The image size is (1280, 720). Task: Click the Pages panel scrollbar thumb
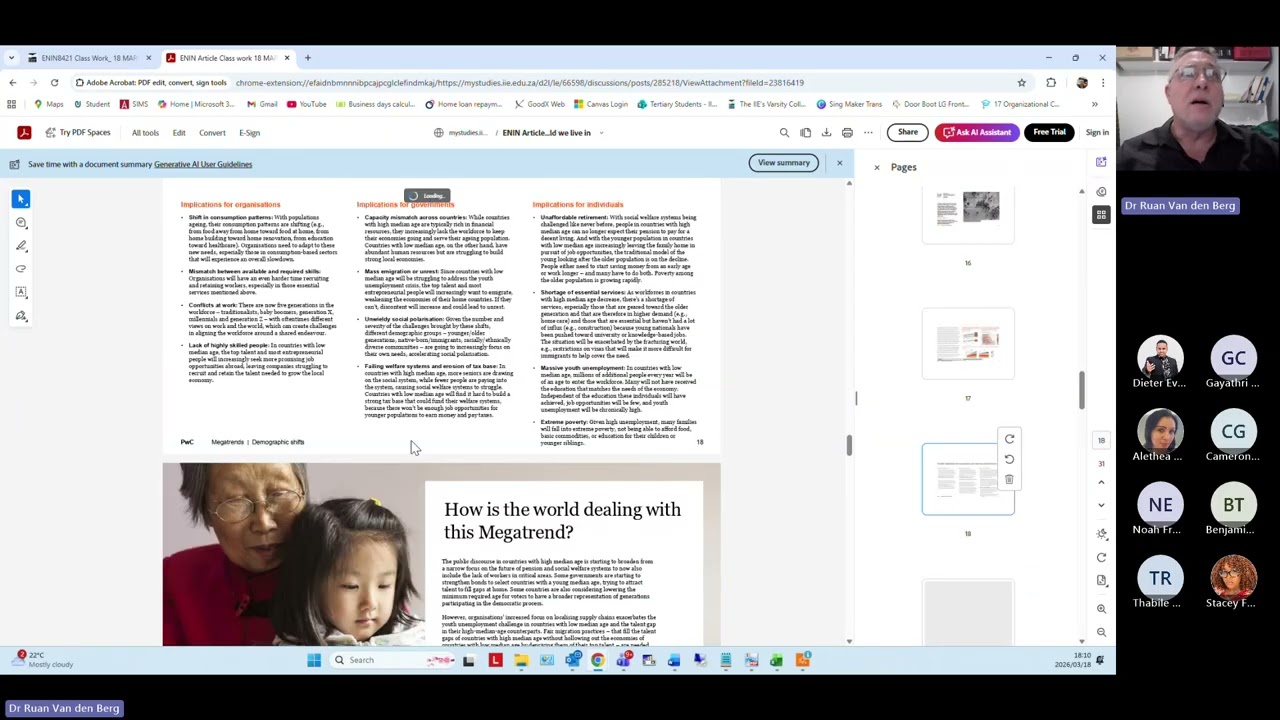(1081, 390)
